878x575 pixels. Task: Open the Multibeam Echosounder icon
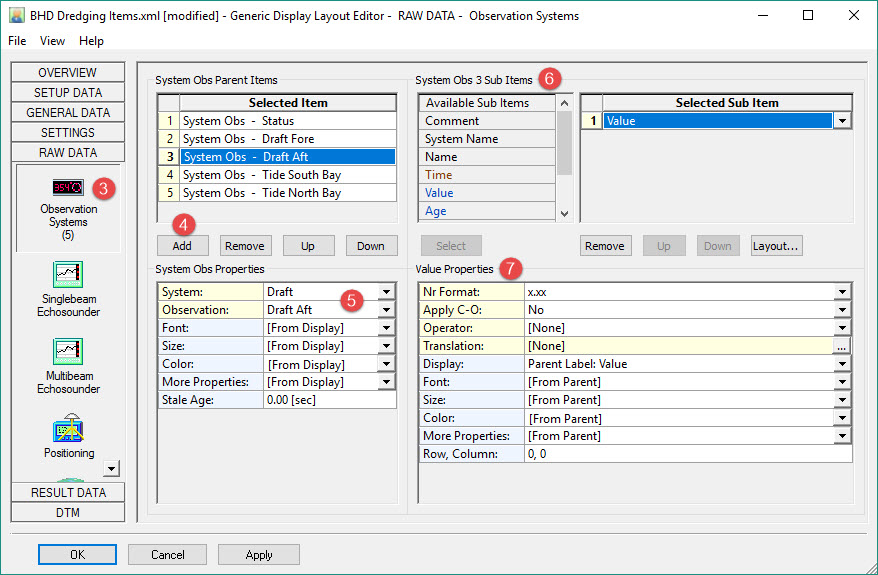pyautogui.click(x=68, y=351)
